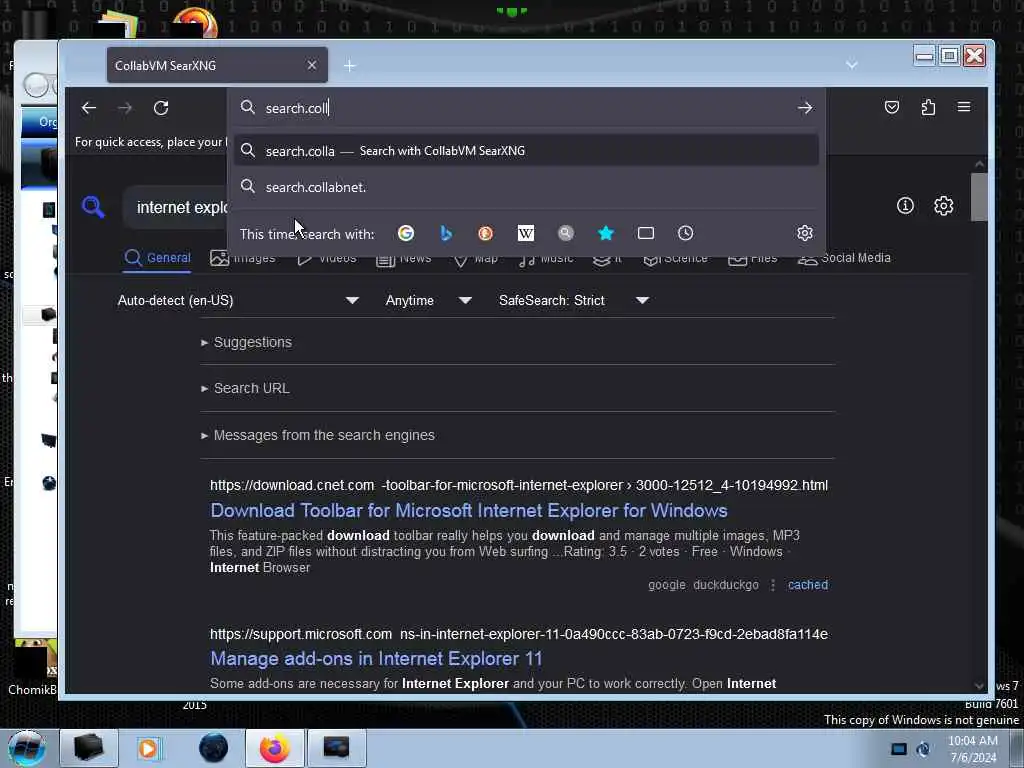
Task: Search this time with Wikipedia icon
Action: pos(526,233)
